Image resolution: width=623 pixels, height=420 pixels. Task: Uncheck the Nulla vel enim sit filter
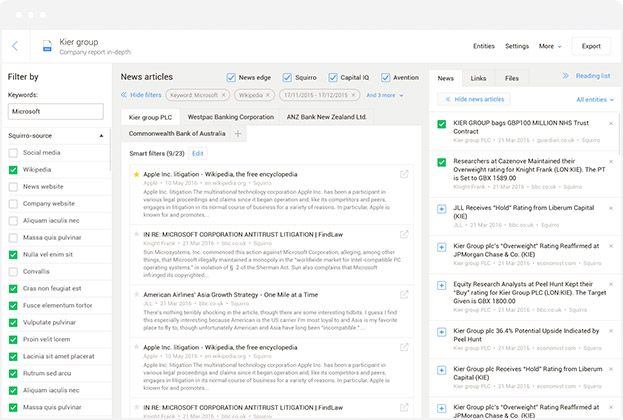point(13,255)
